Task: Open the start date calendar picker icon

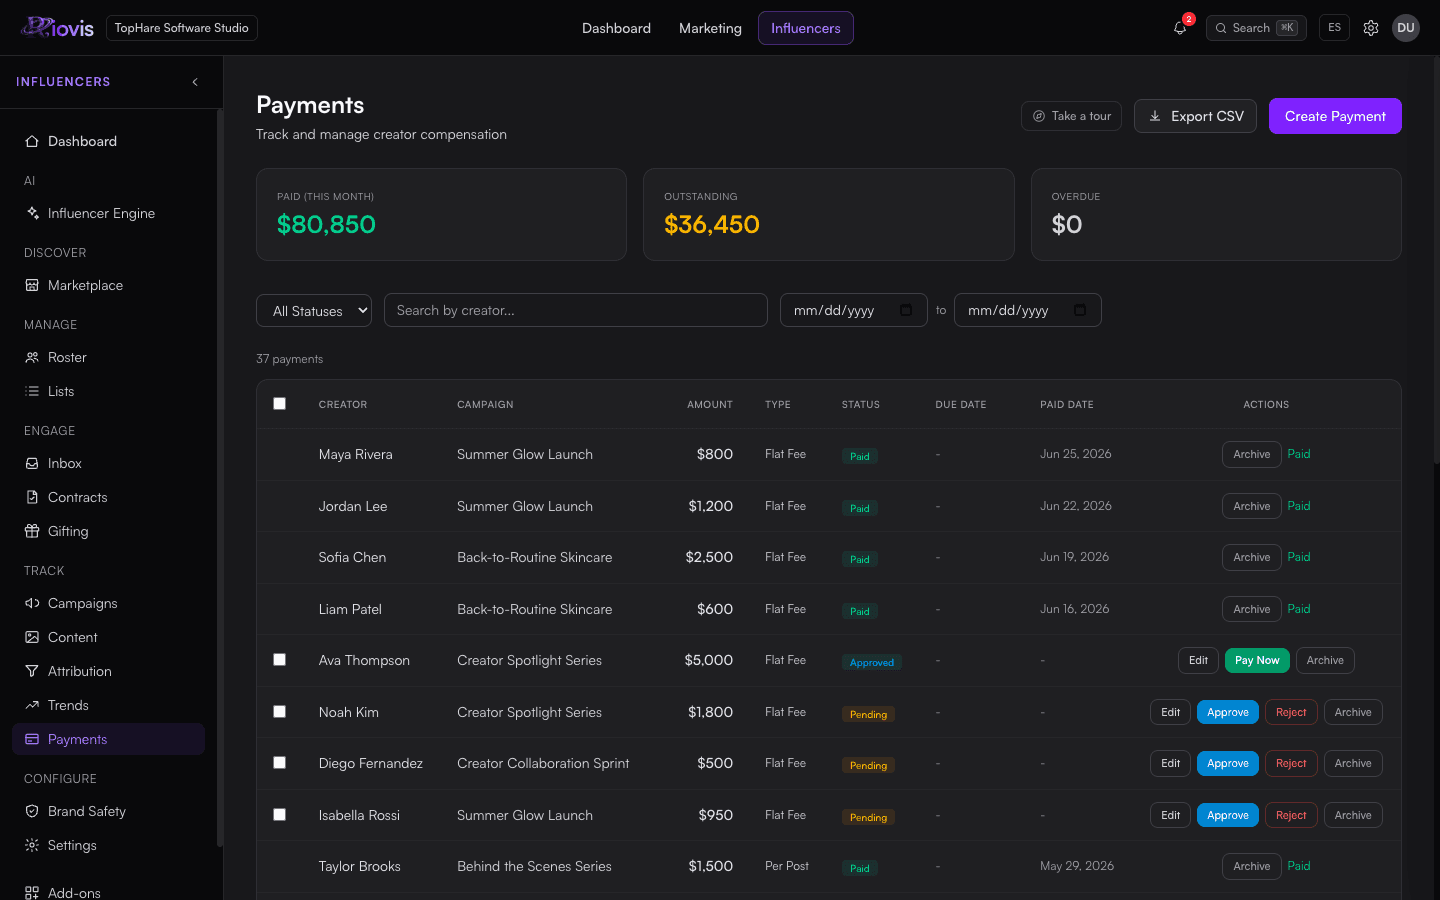Action: coord(906,310)
